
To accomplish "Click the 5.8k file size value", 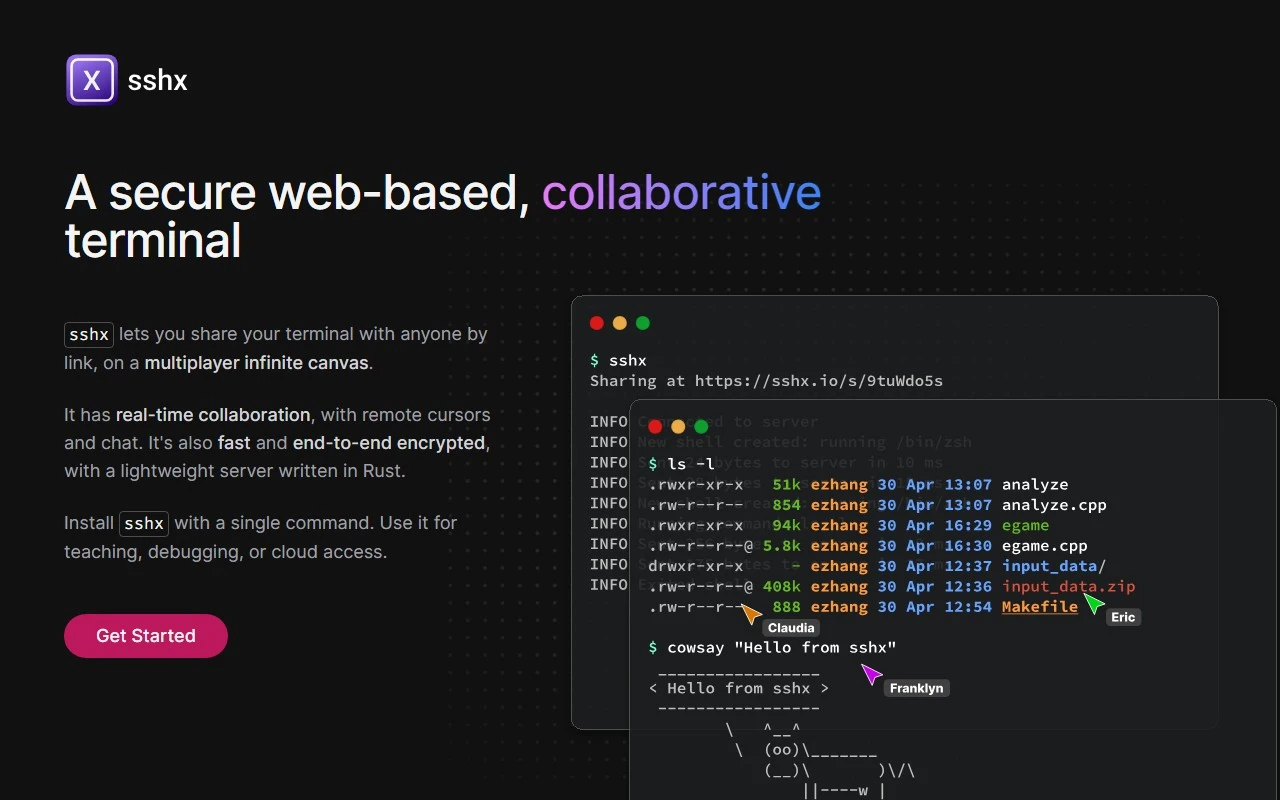I will tap(782, 546).
